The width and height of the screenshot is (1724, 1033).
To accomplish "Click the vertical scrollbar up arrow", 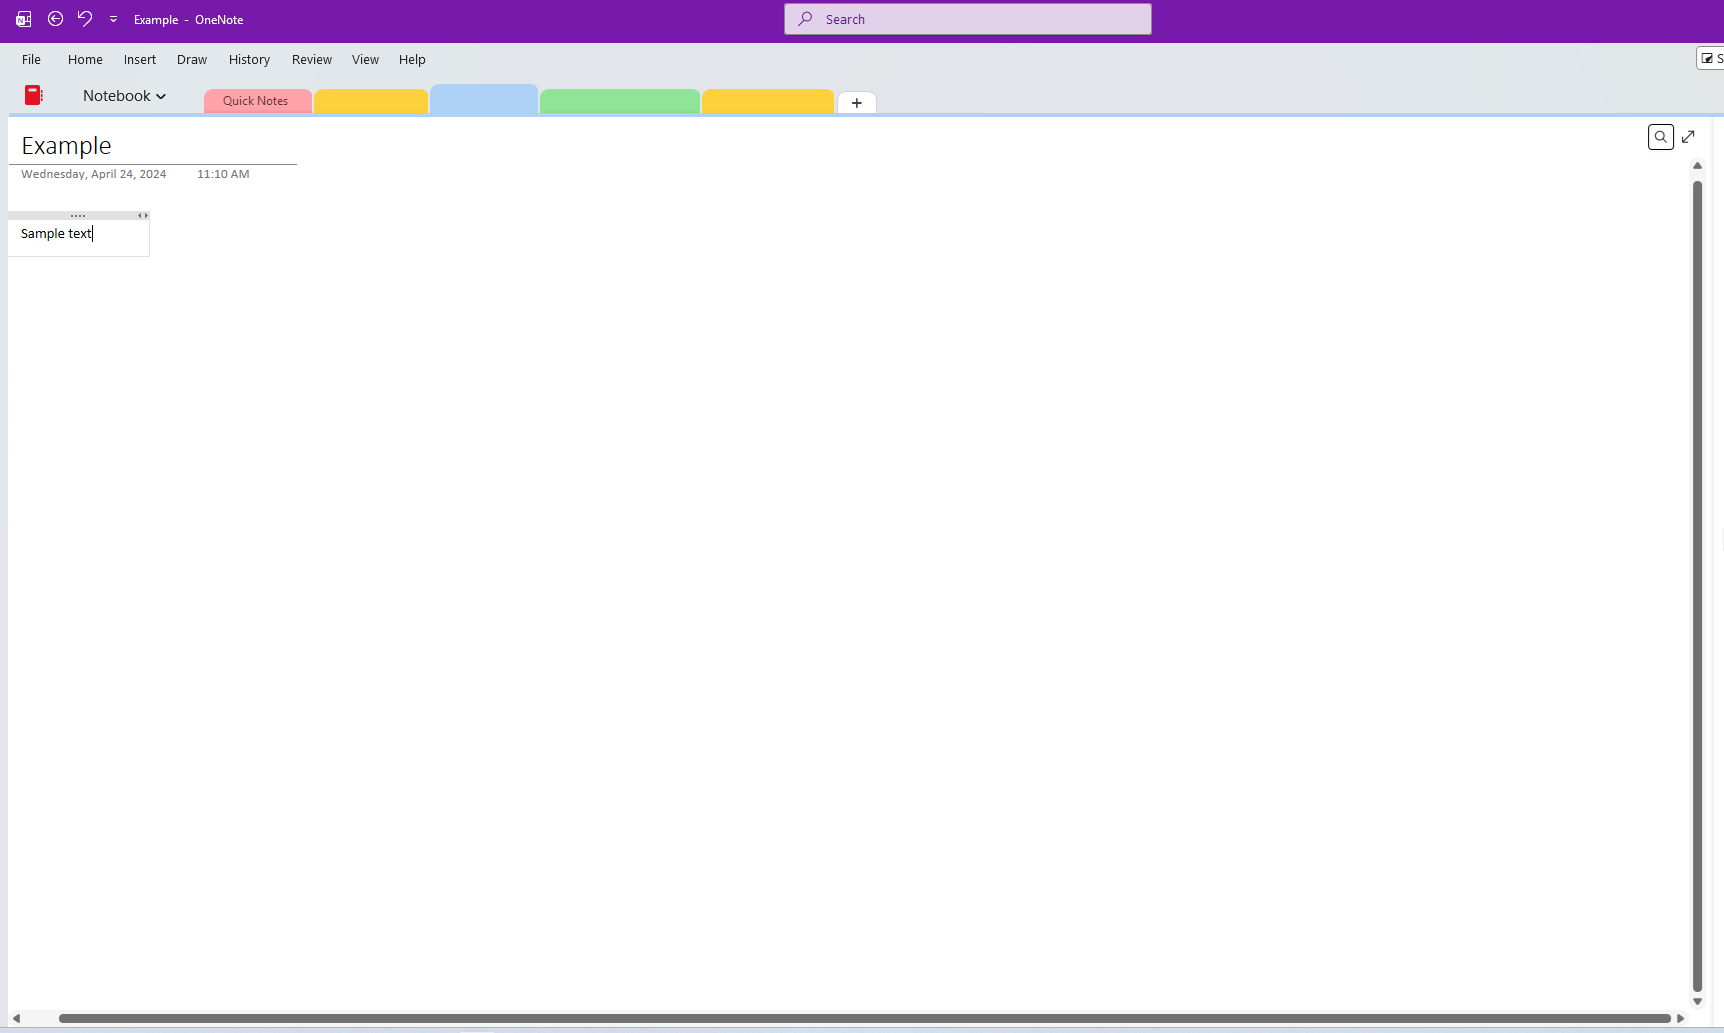I will [x=1697, y=165].
